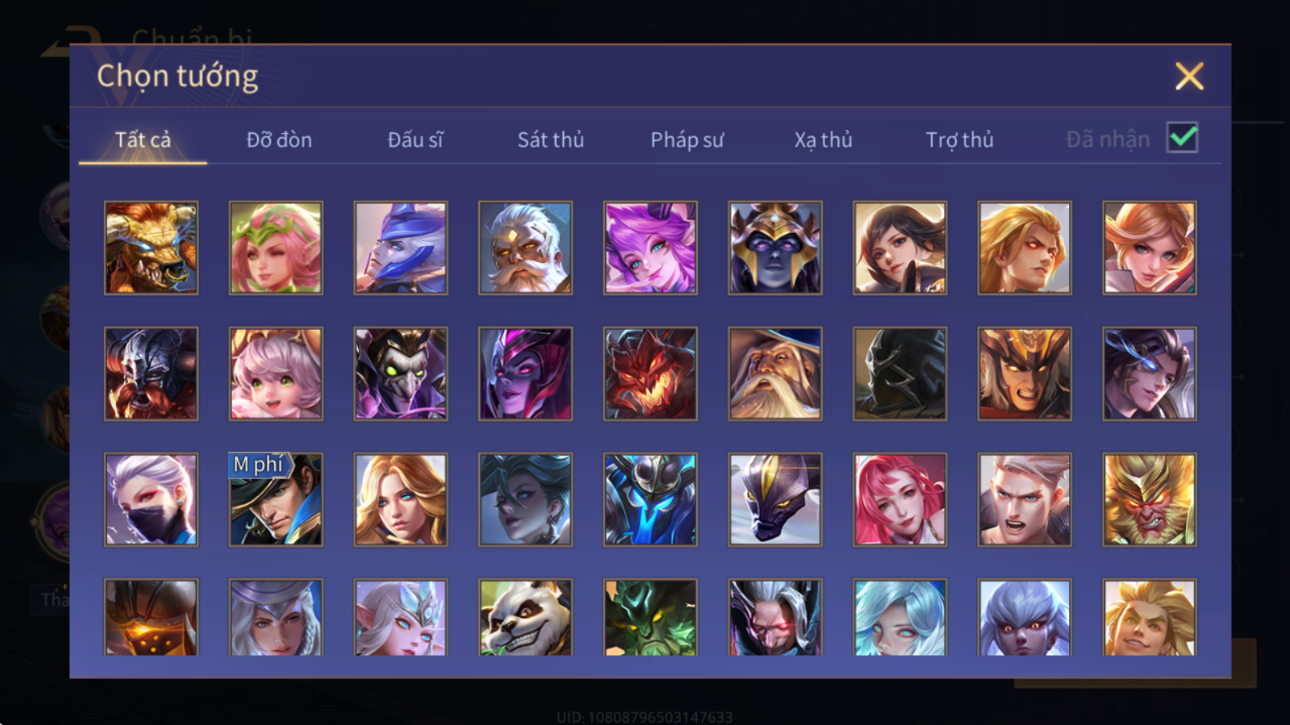Select the blue armored mech hero
Image resolution: width=1290 pixels, height=725 pixels.
tap(650, 500)
